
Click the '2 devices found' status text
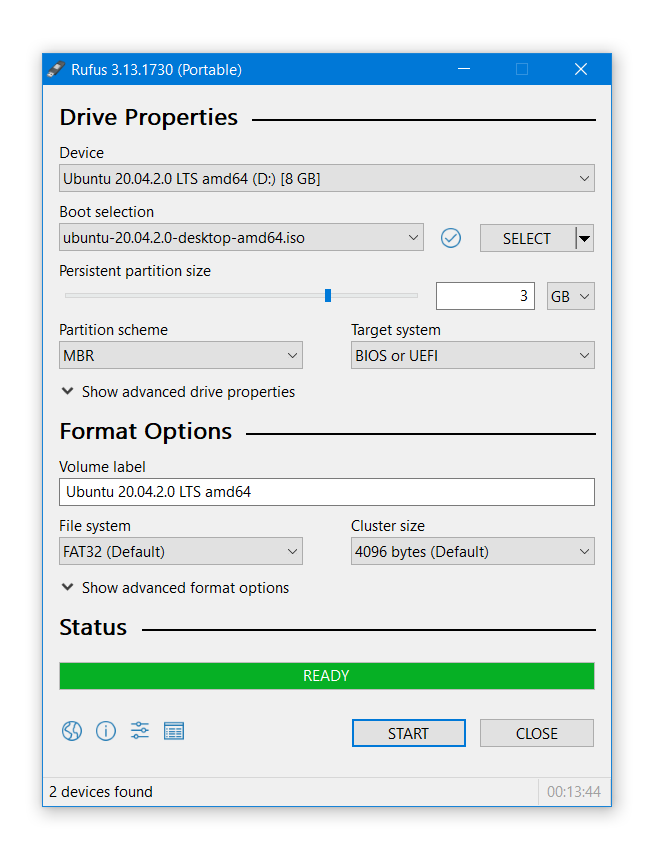coord(101,792)
